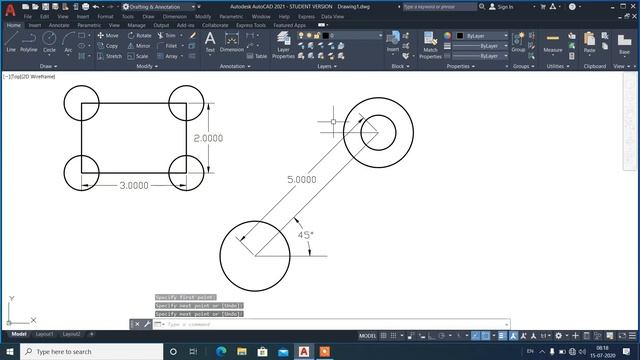640x360 pixels.
Task: Expand the Properties panel
Action: click(461, 66)
